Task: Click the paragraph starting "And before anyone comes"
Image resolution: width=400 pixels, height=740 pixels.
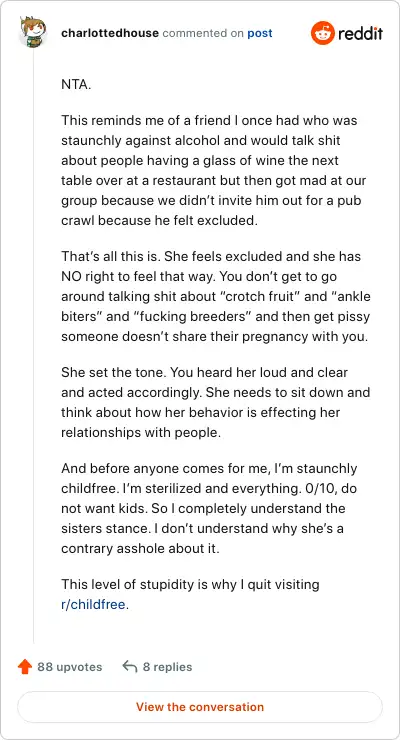Action: (x=209, y=509)
